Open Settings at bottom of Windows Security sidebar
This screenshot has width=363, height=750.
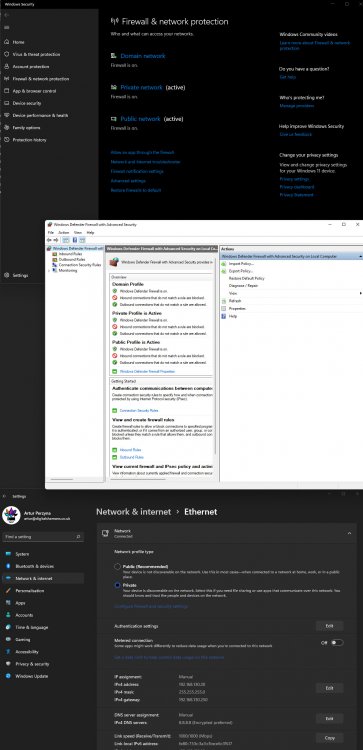click(x=20, y=275)
